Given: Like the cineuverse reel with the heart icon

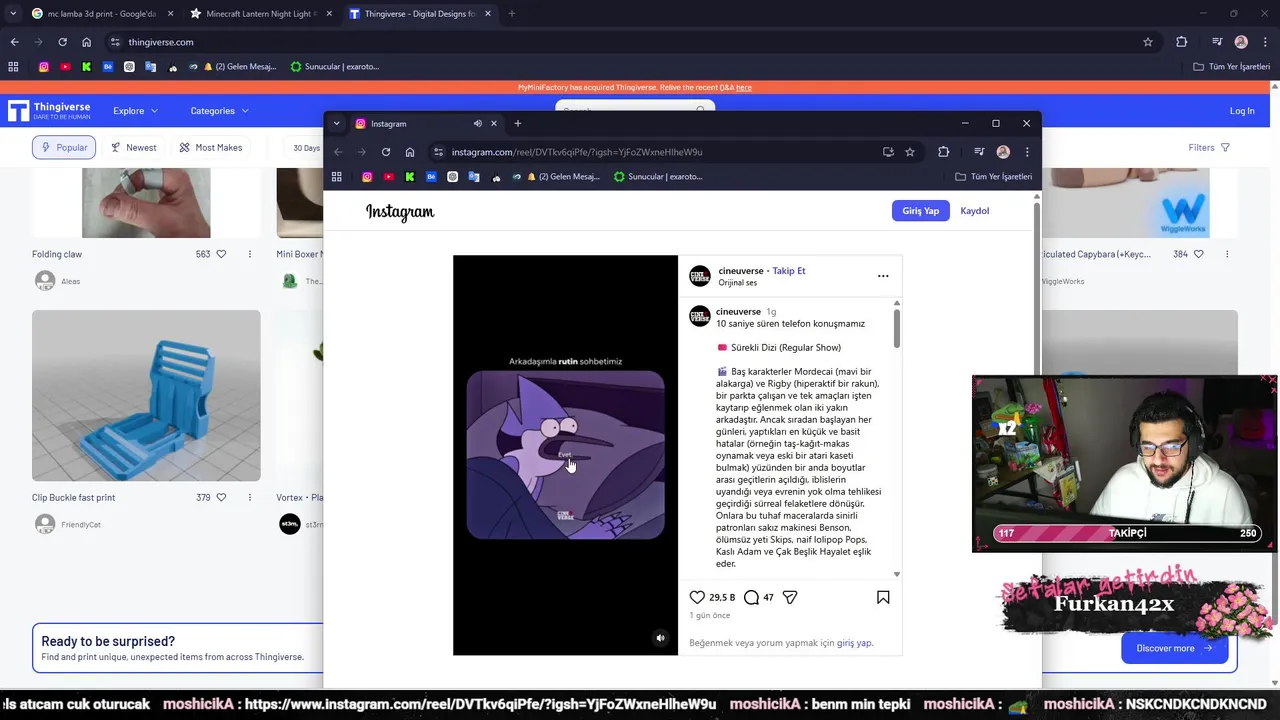Looking at the screenshot, I should [697, 597].
